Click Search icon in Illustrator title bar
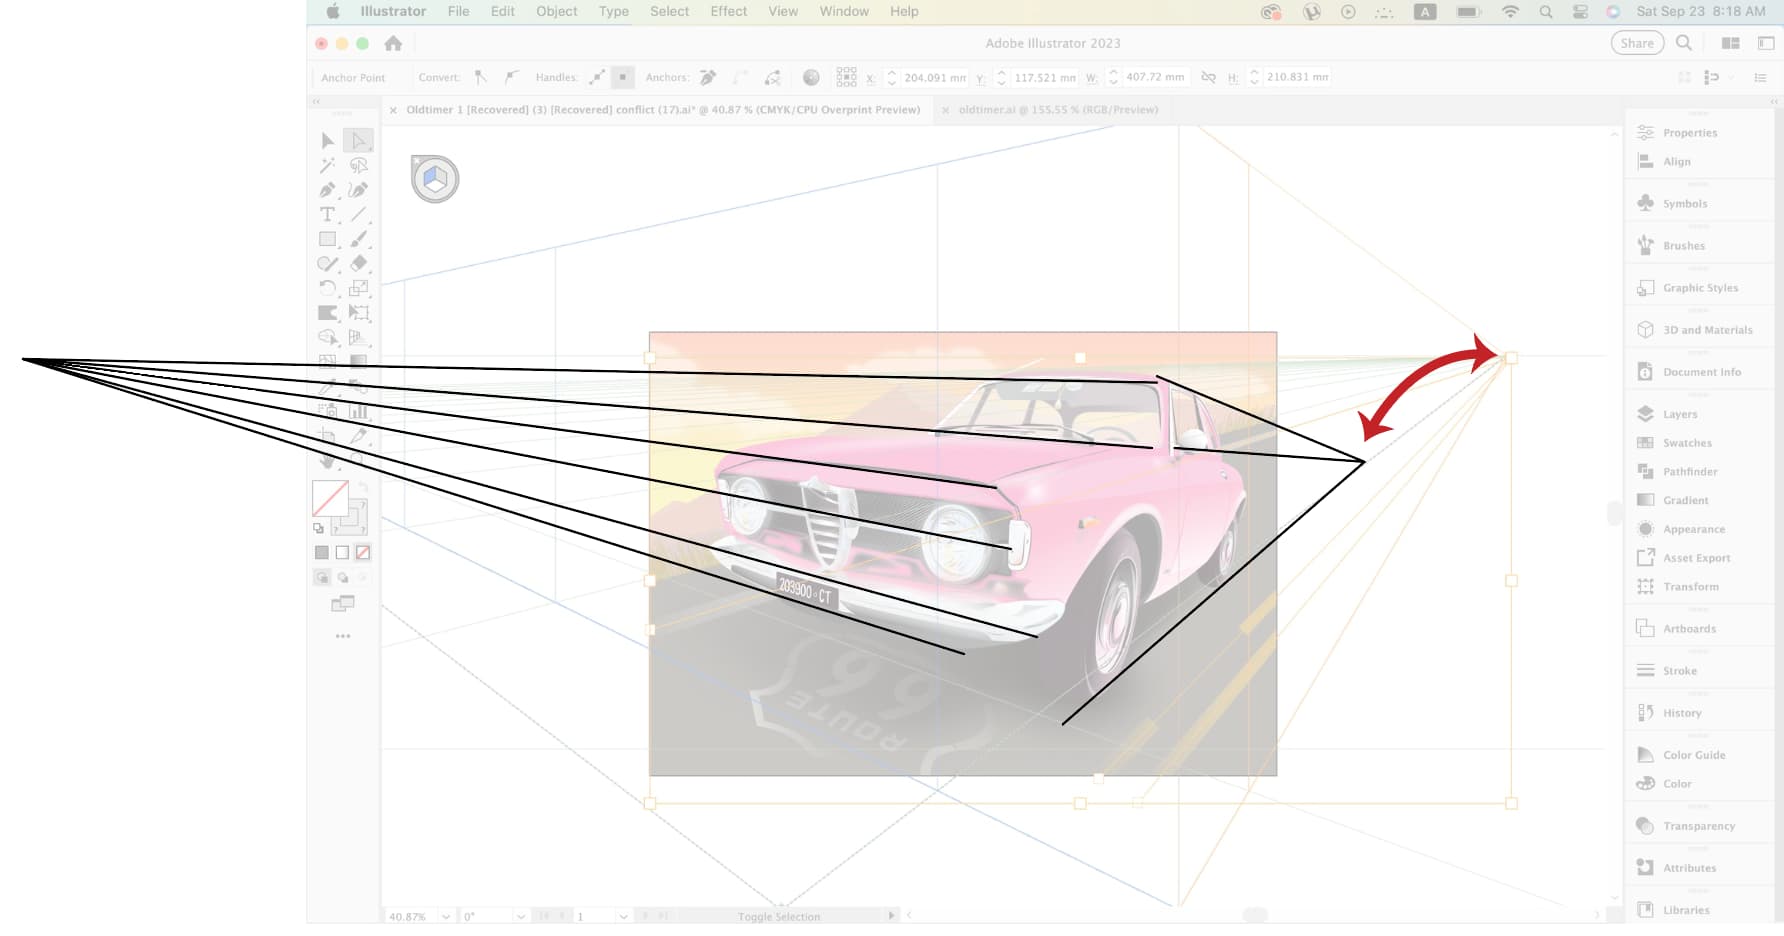The image size is (1784, 936). point(1684,43)
